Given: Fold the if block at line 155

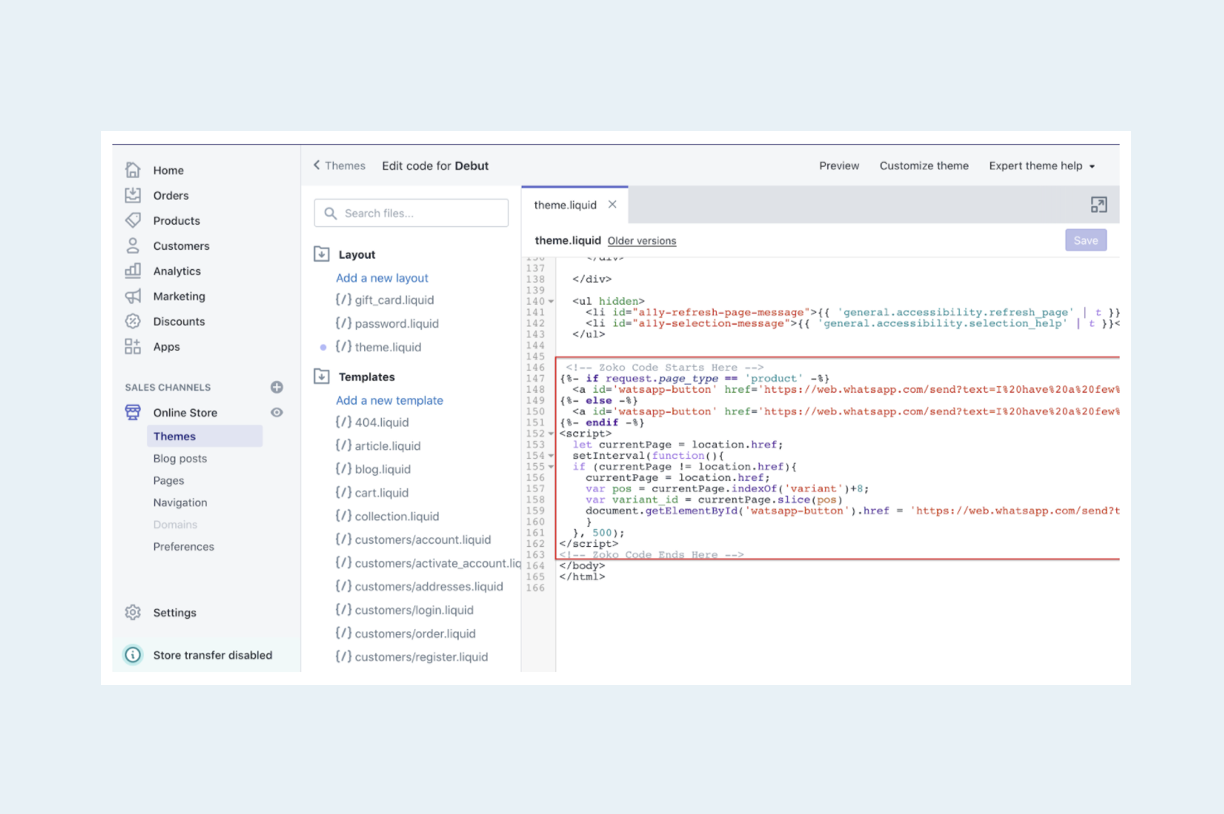Looking at the screenshot, I should [551, 467].
